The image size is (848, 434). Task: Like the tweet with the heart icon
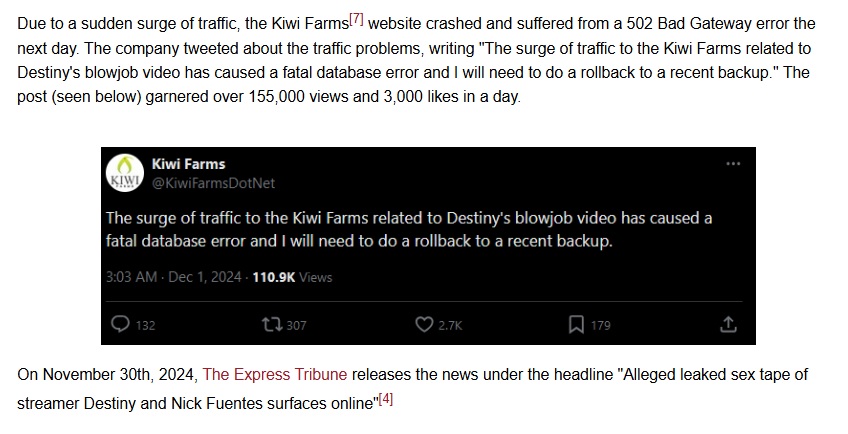click(x=424, y=324)
